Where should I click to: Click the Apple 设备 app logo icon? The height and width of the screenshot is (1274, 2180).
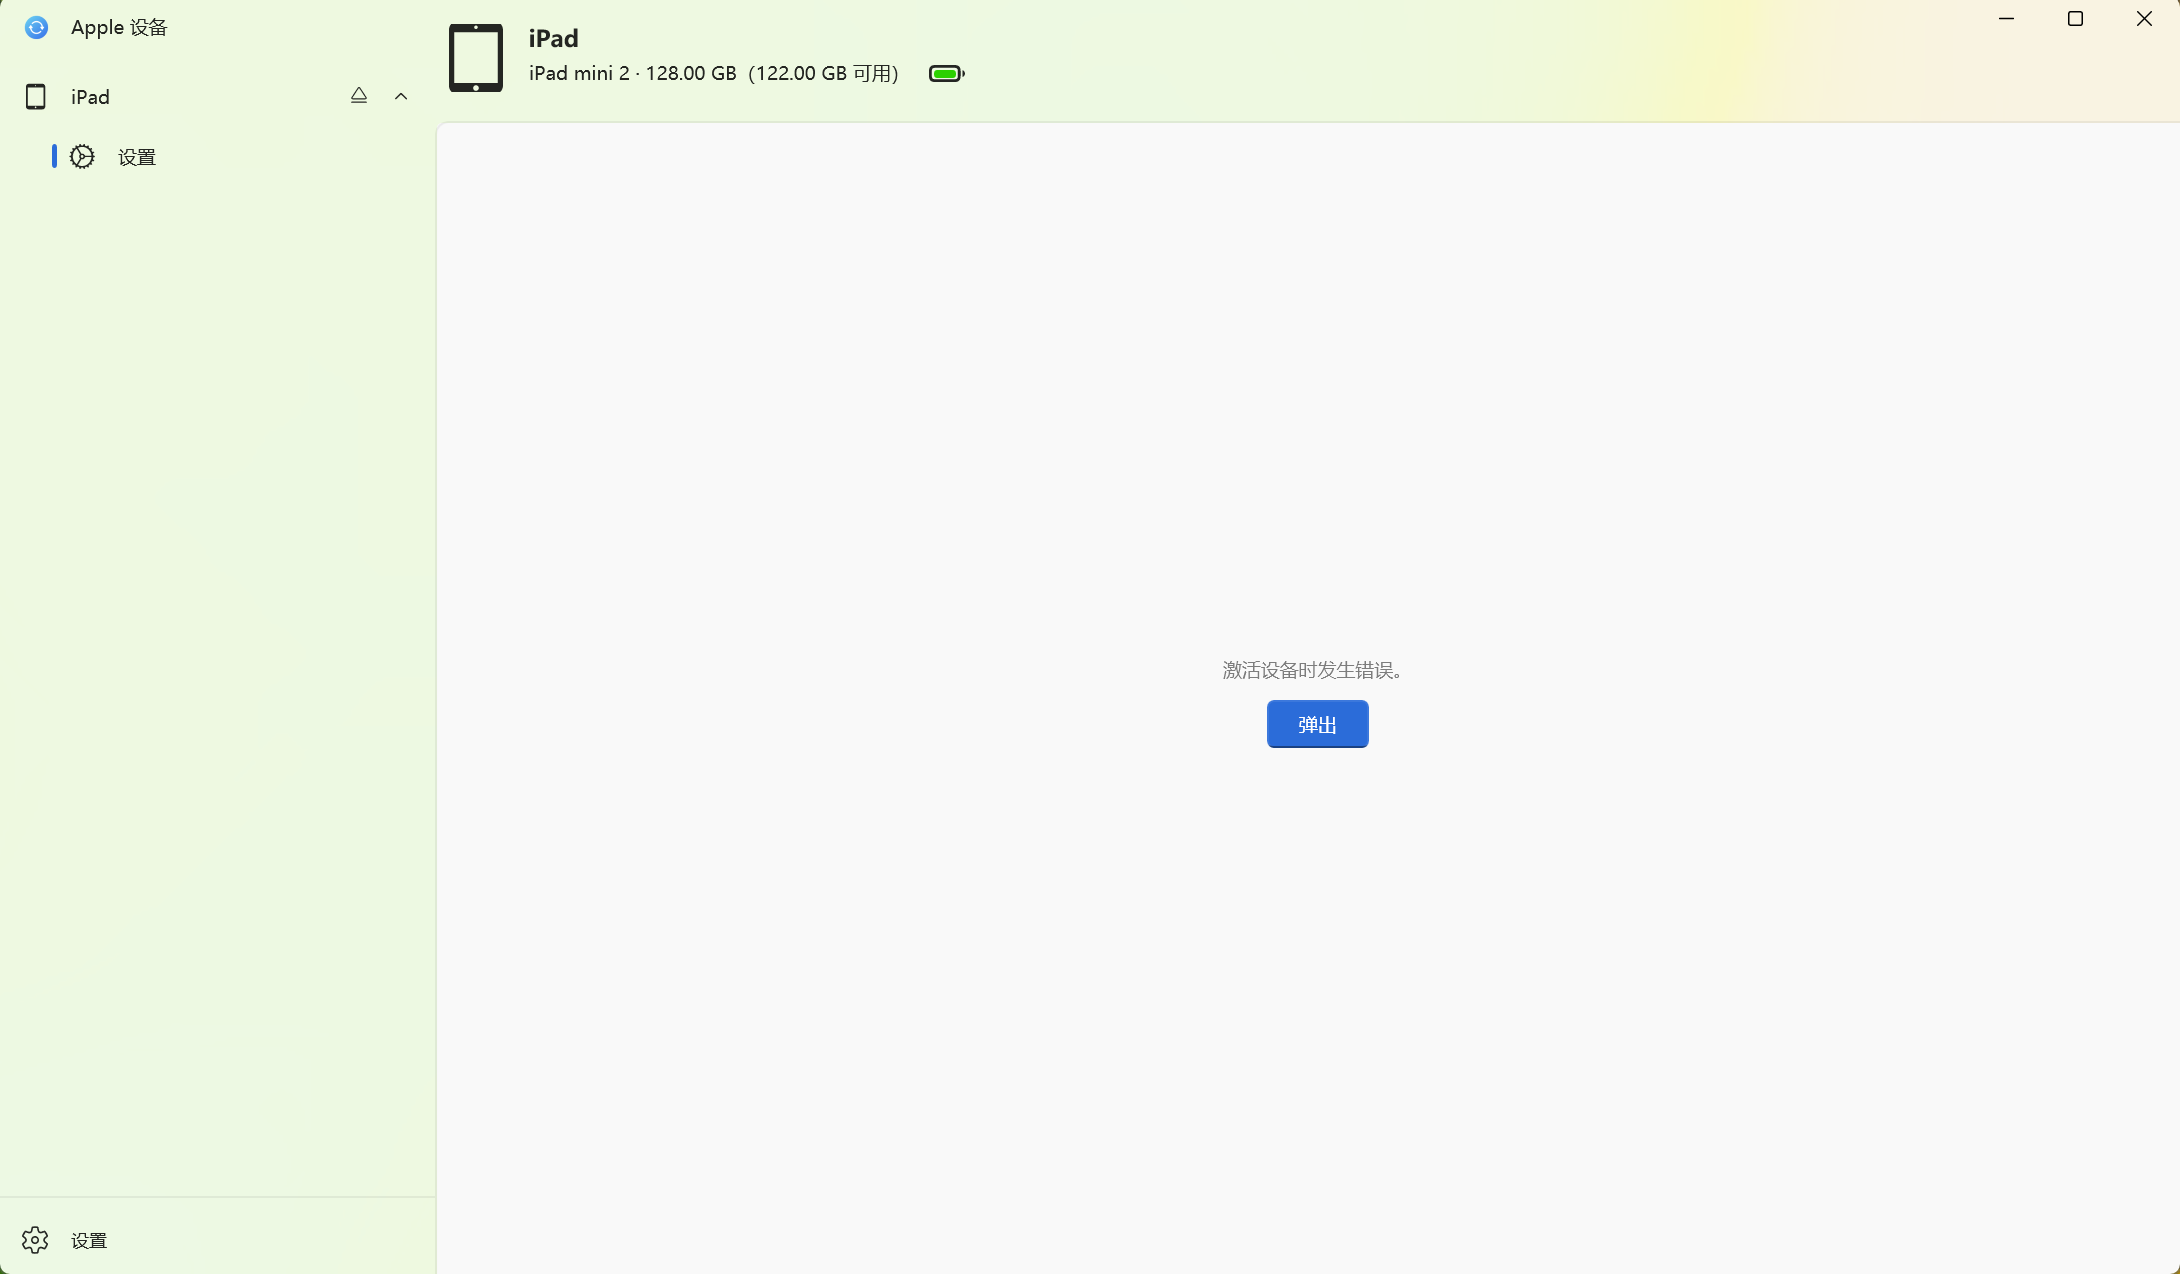click(36, 28)
